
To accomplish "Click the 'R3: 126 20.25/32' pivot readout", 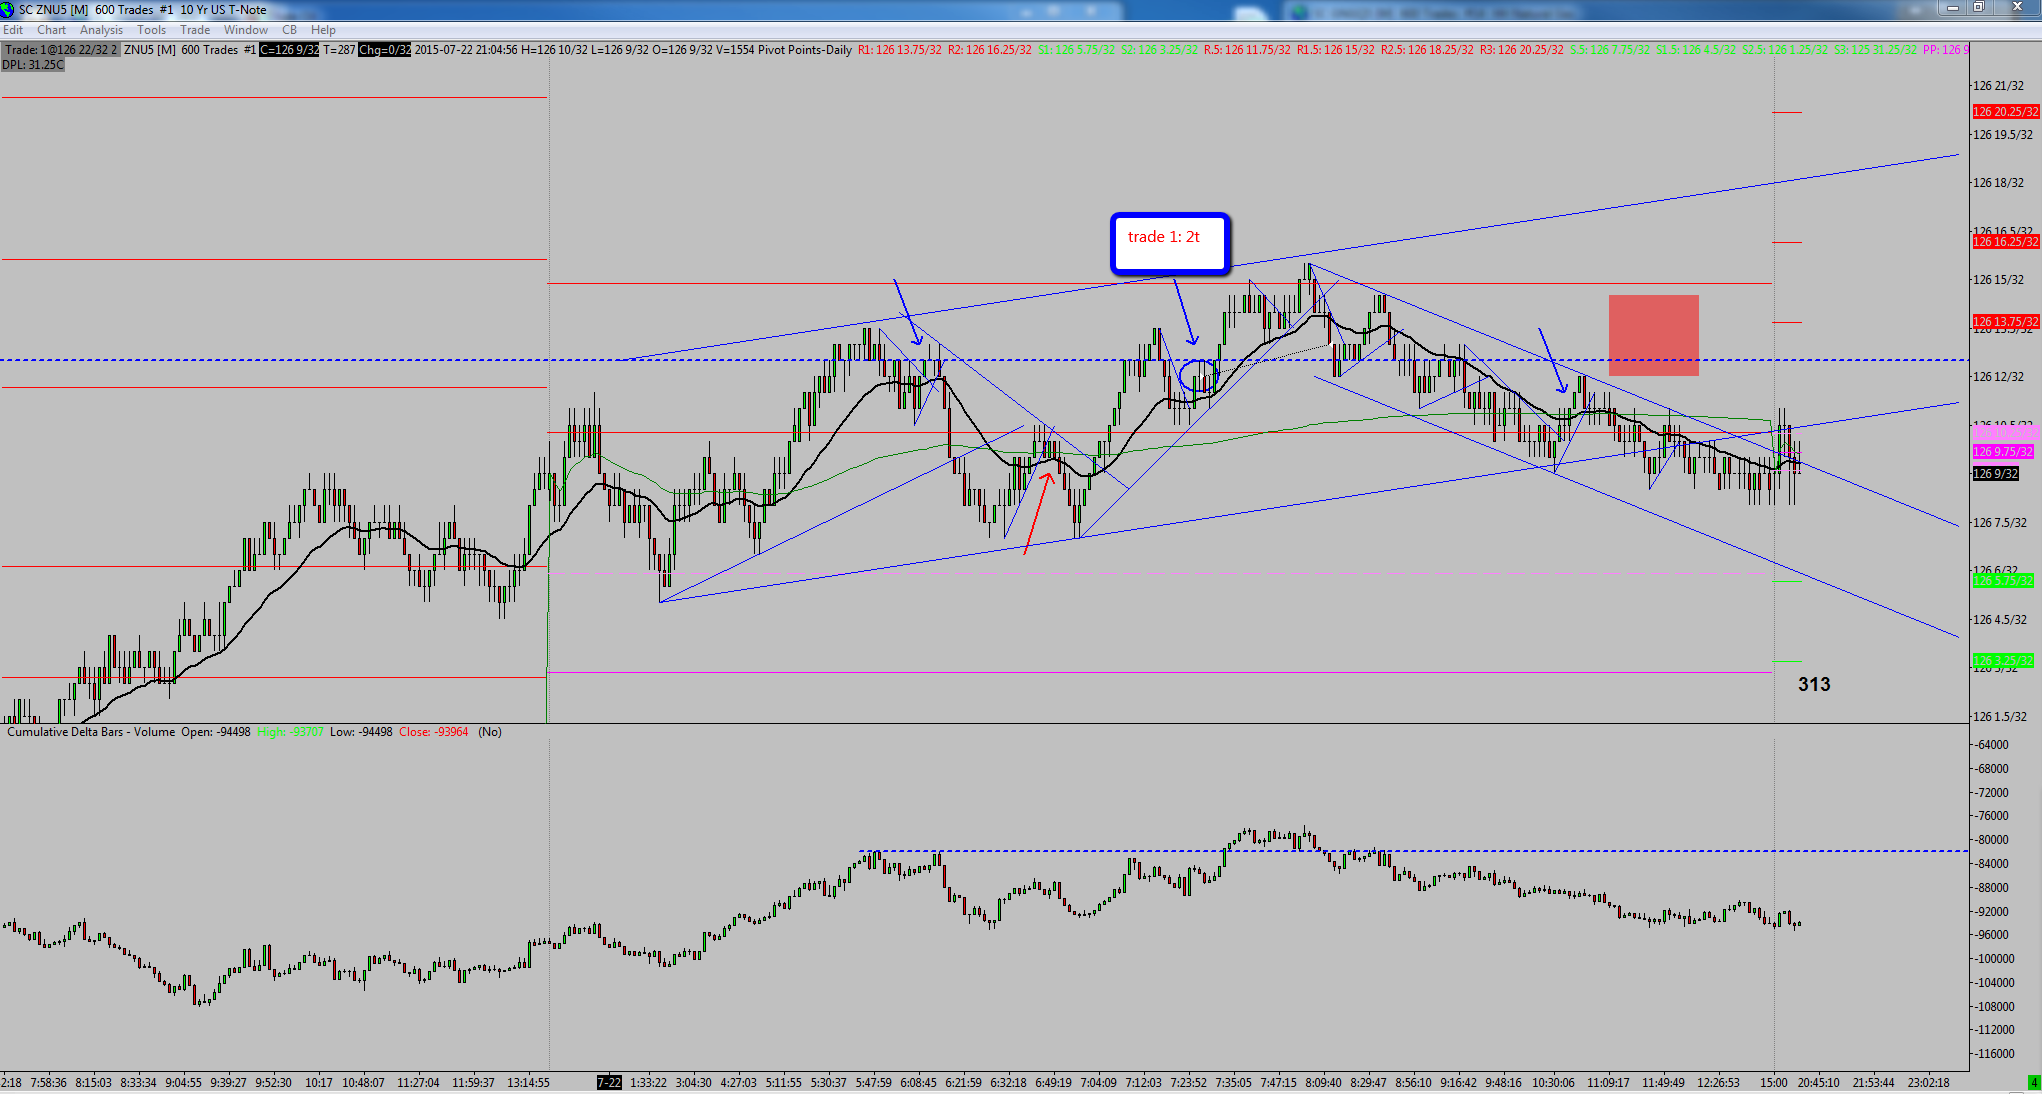I will (x=1522, y=50).
